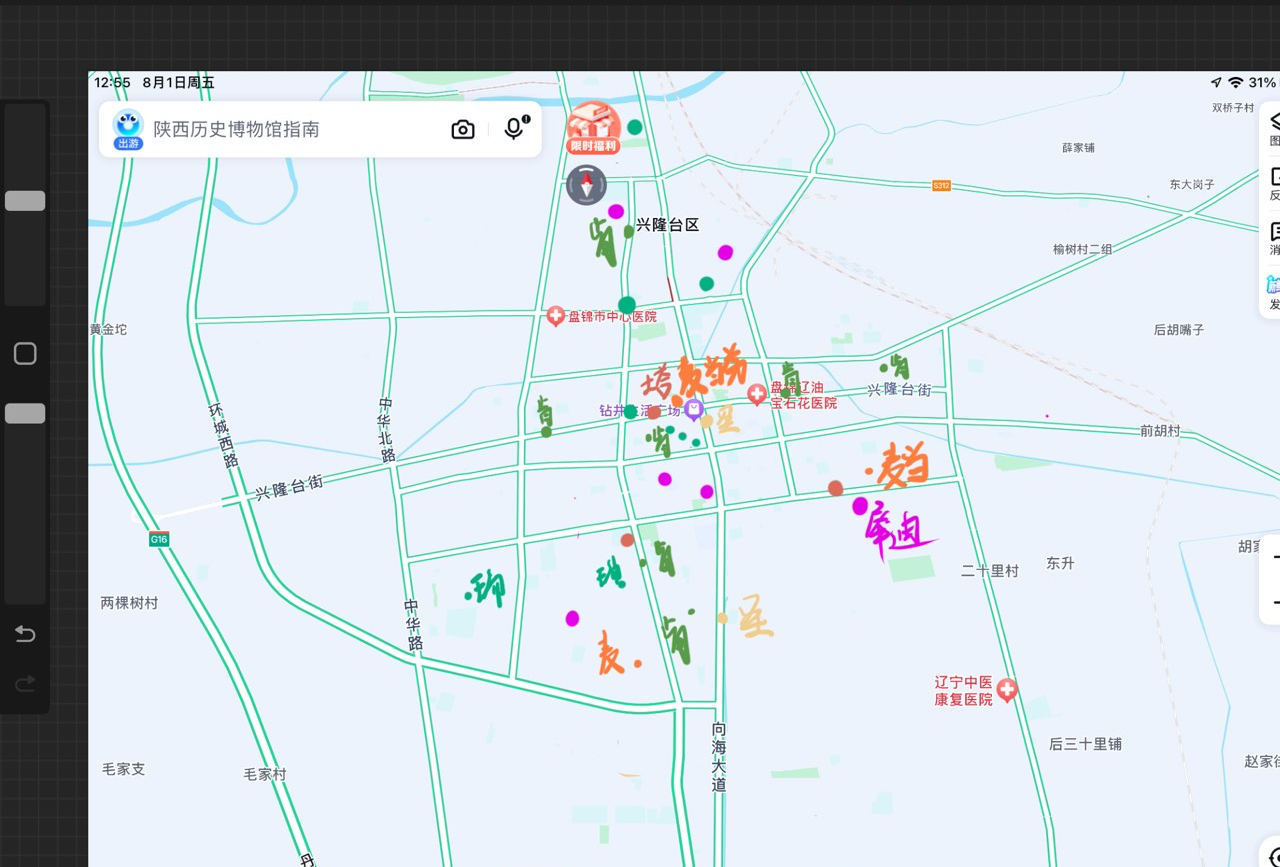
Task: Tap the 后三十里铺 label
Action: (1085, 744)
